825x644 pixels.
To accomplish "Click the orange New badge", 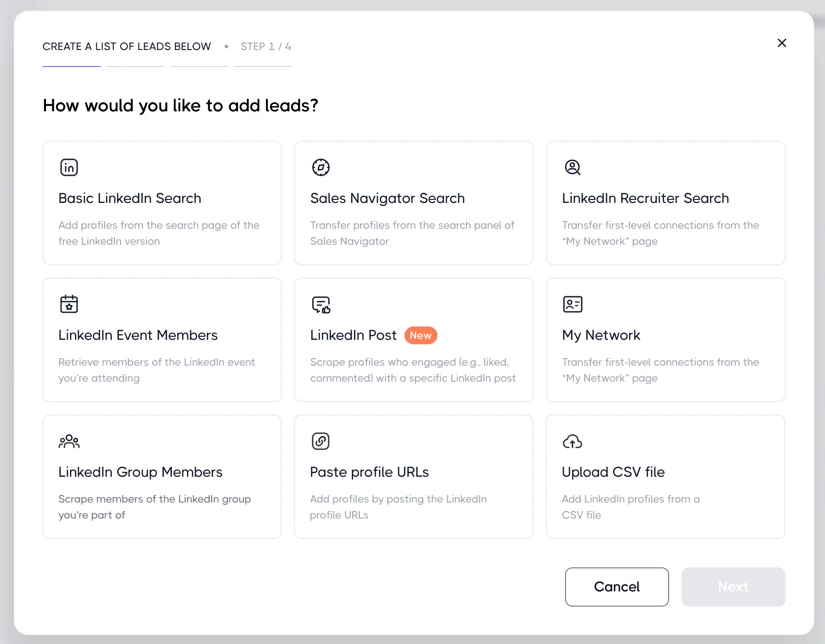I will [x=420, y=335].
